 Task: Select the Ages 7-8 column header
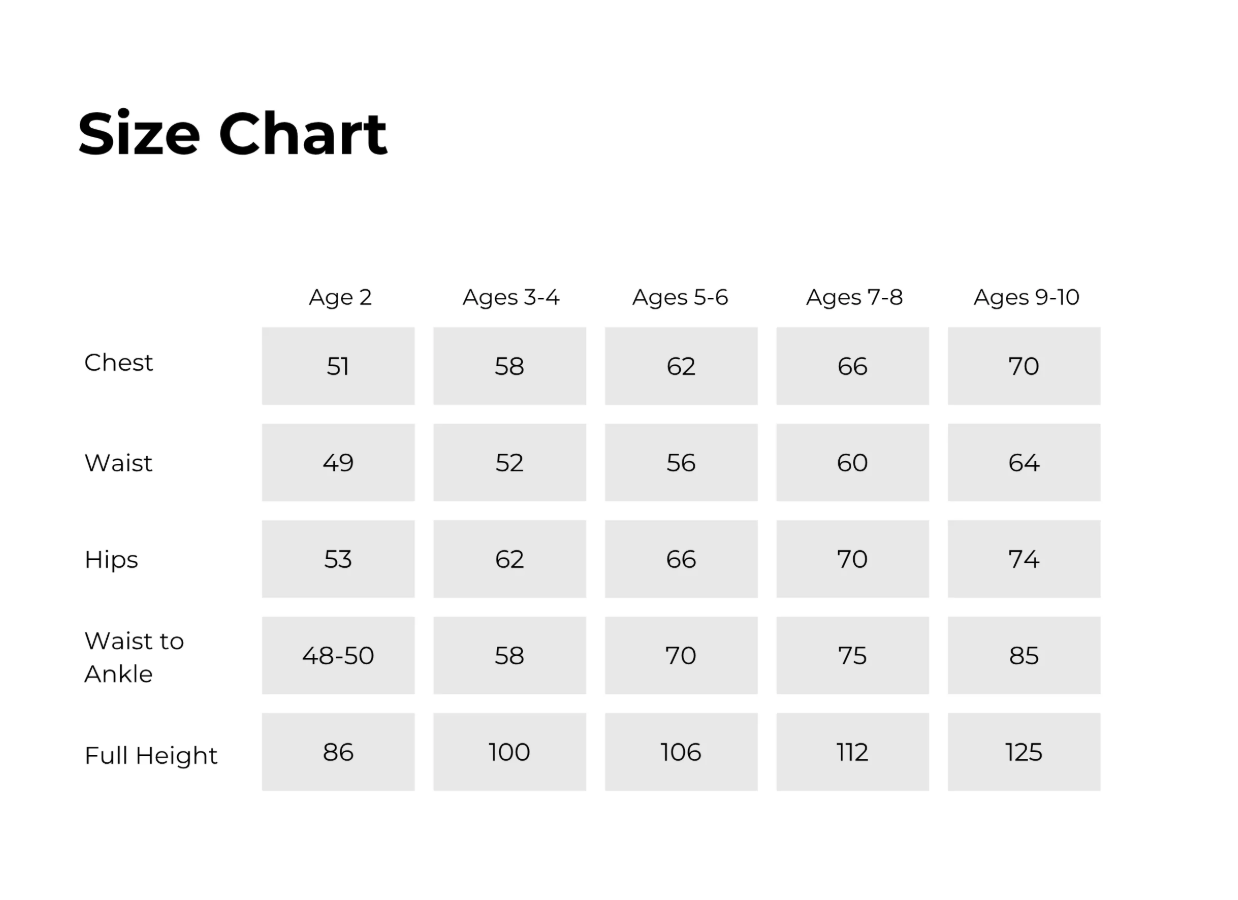click(x=854, y=298)
